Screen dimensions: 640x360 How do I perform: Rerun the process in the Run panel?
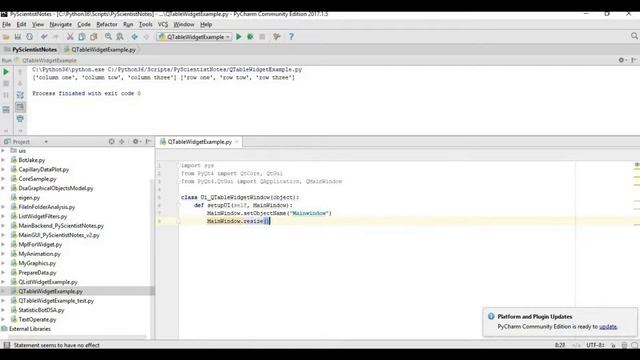coord(6,72)
